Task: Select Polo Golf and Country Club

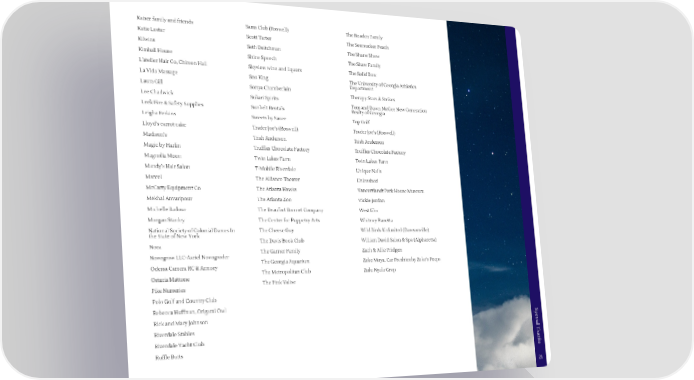Action: 184,301
